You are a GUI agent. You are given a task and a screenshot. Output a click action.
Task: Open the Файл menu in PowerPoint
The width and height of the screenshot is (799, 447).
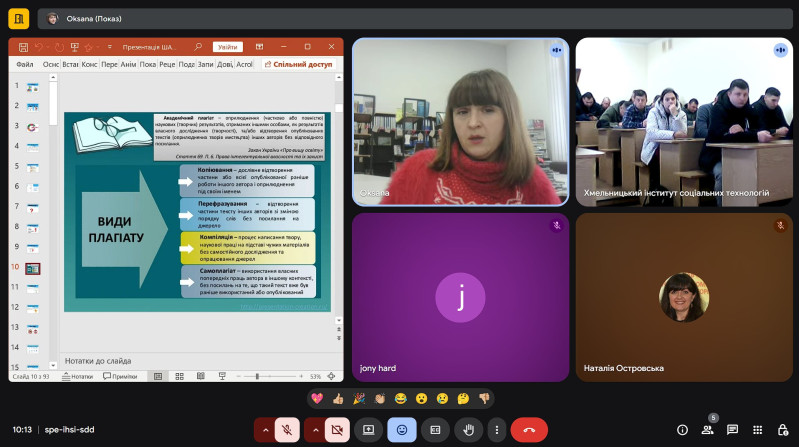pos(25,64)
